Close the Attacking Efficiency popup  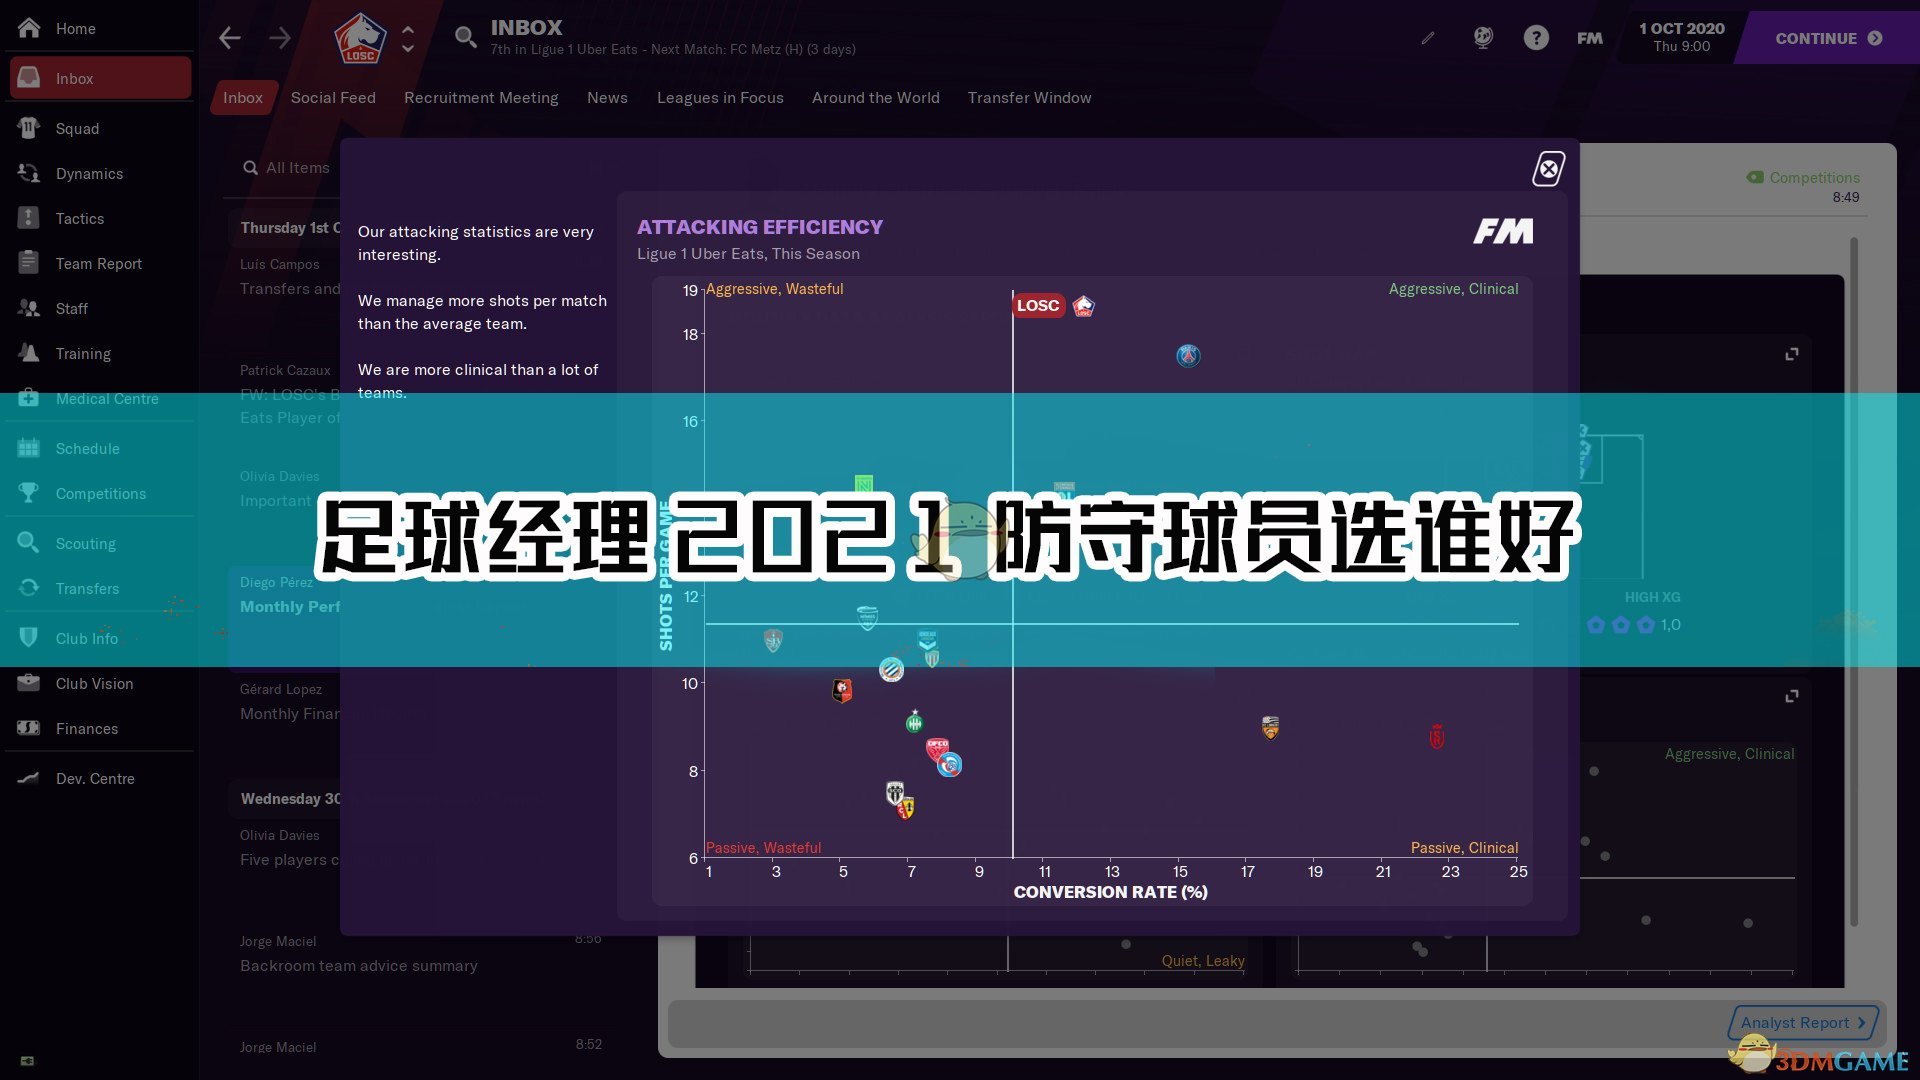(1549, 169)
